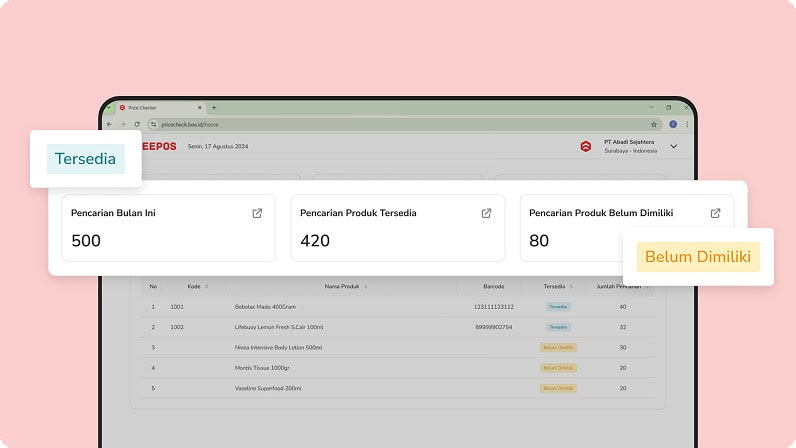Click the Barcode column header
The height and width of the screenshot is (448, 796).
coord(493,286)
